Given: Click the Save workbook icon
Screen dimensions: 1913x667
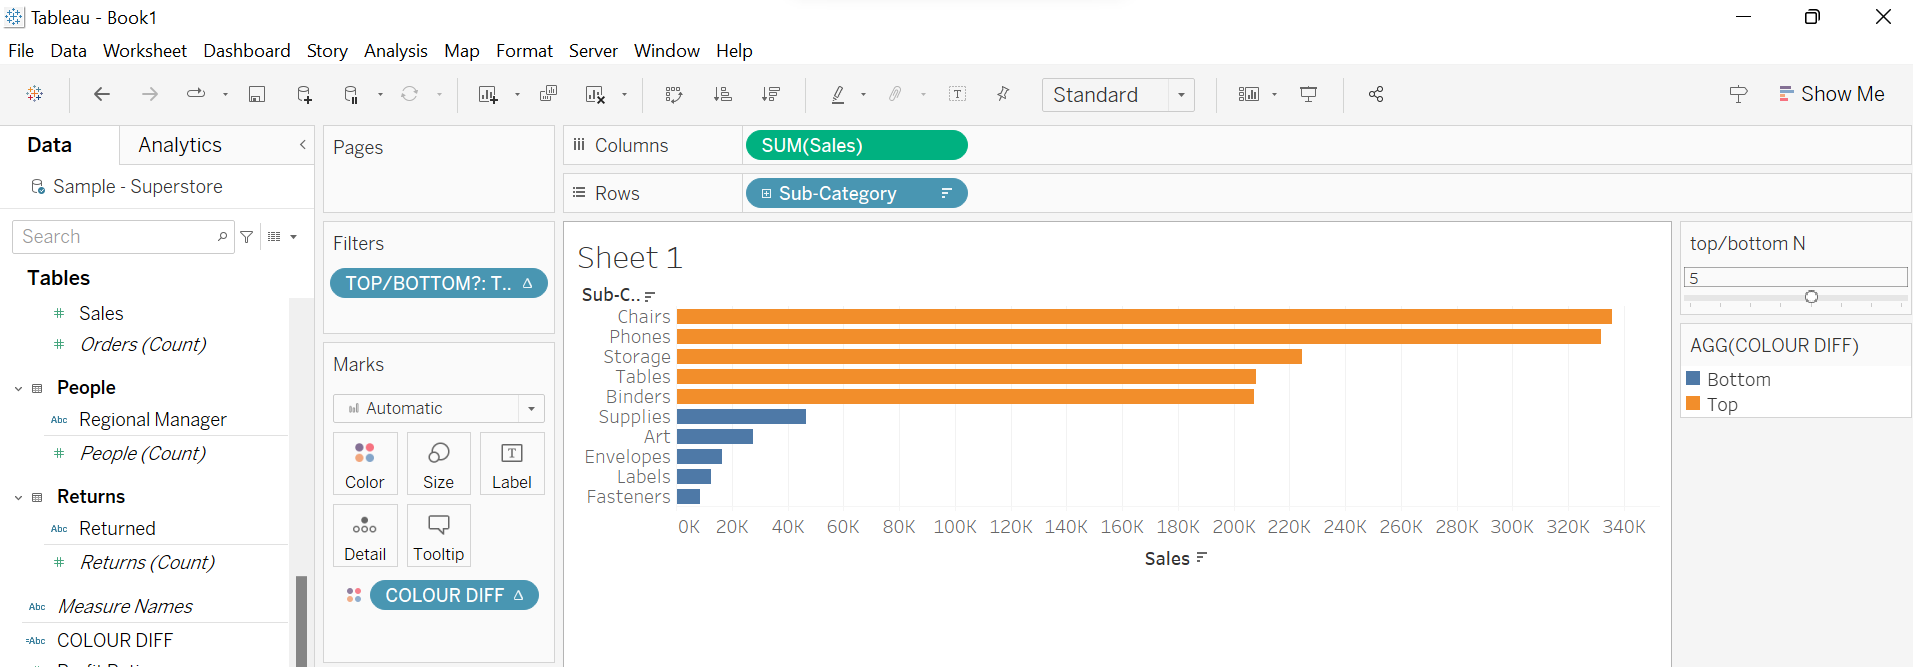Looking at the screenshot, I should pyautogui.click(x=257, y=94).
